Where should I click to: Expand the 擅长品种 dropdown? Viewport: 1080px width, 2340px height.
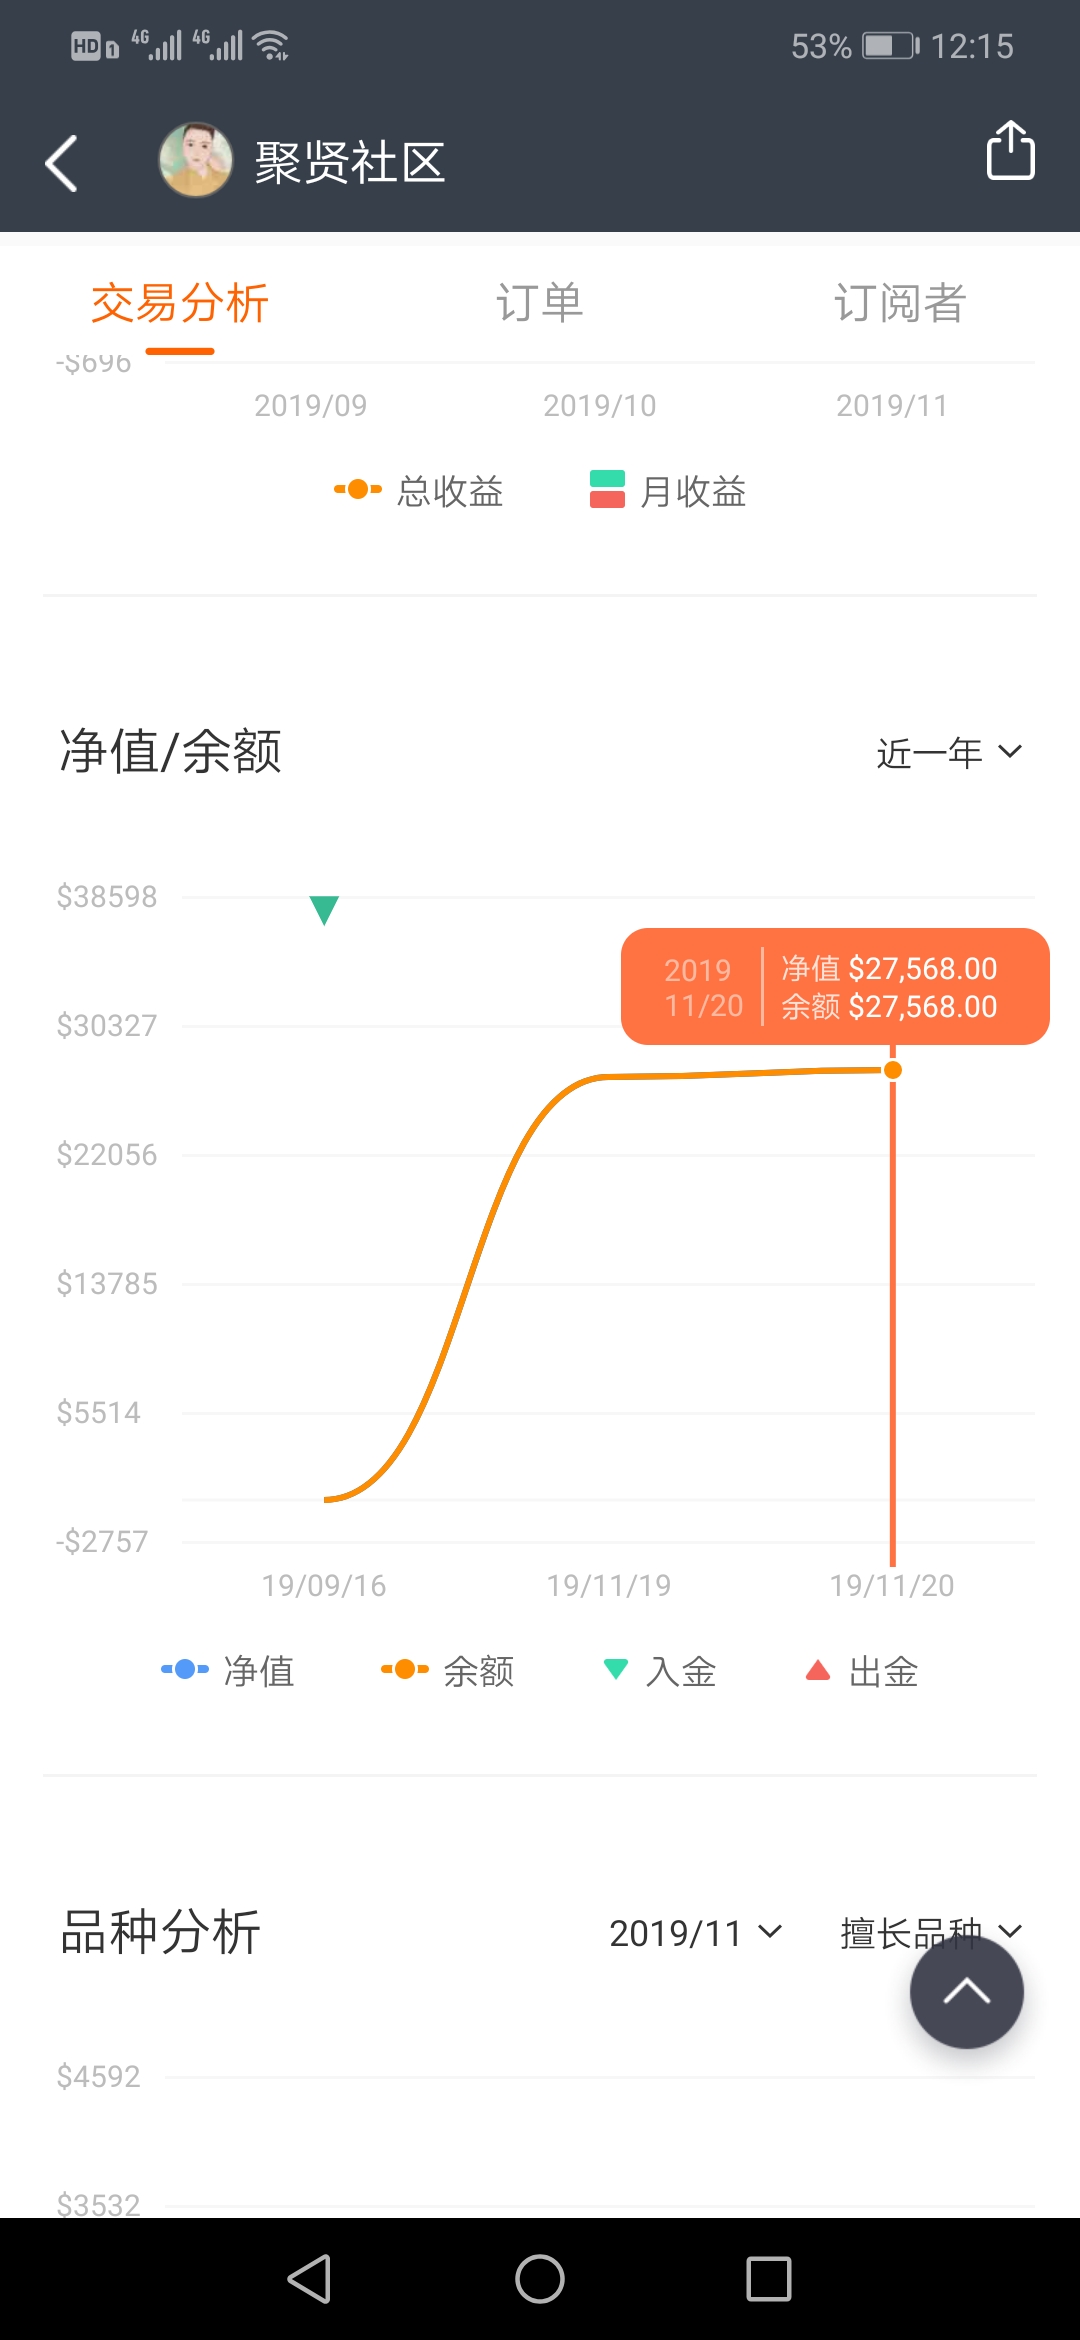[x=932, y=1933]
